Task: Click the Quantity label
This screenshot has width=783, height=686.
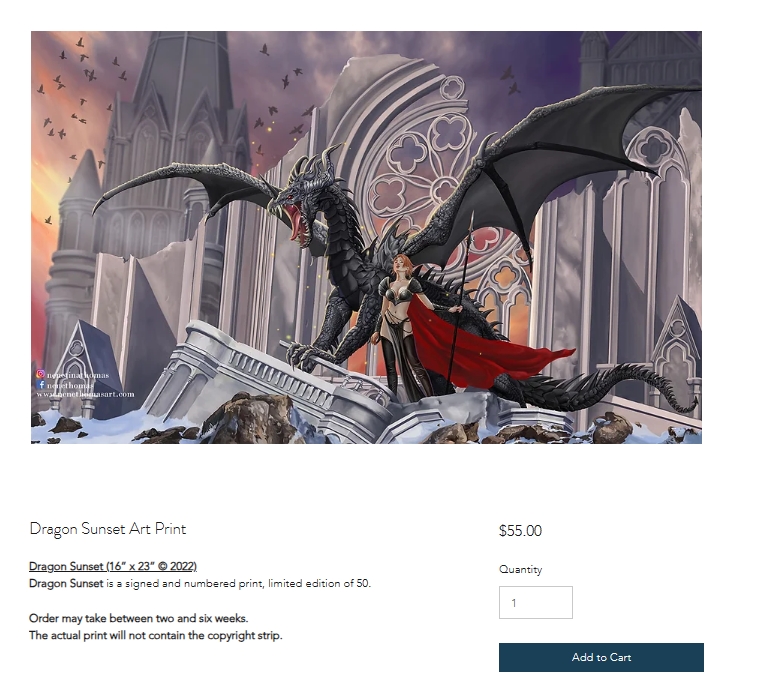Action: tap(520, 569)
